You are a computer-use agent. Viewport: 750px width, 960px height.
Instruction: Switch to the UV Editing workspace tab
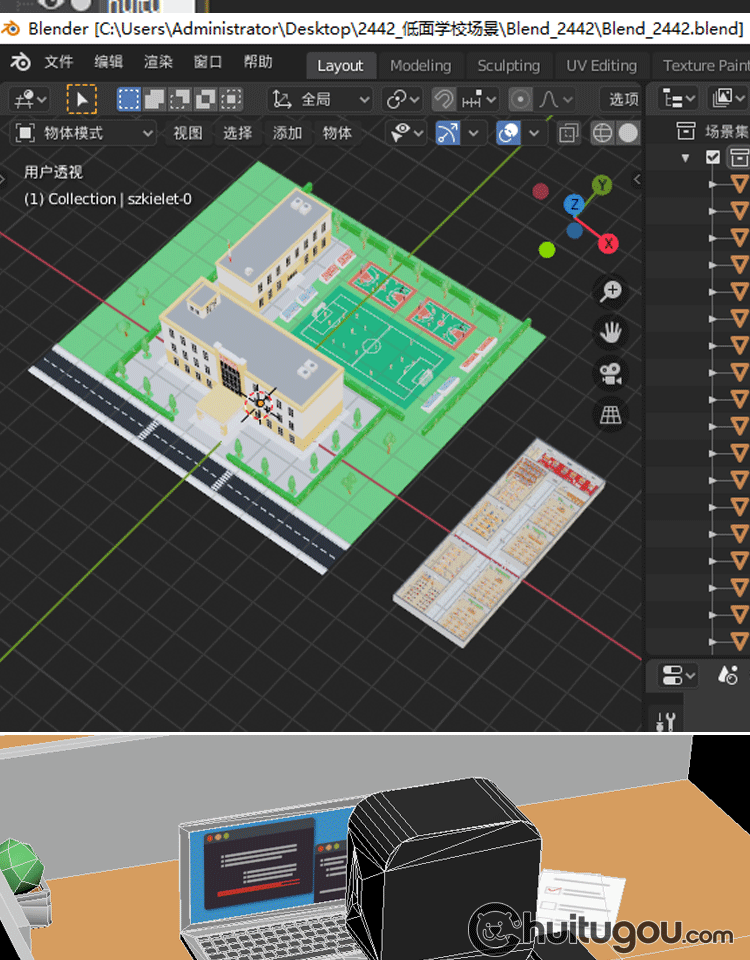[601, 66]
